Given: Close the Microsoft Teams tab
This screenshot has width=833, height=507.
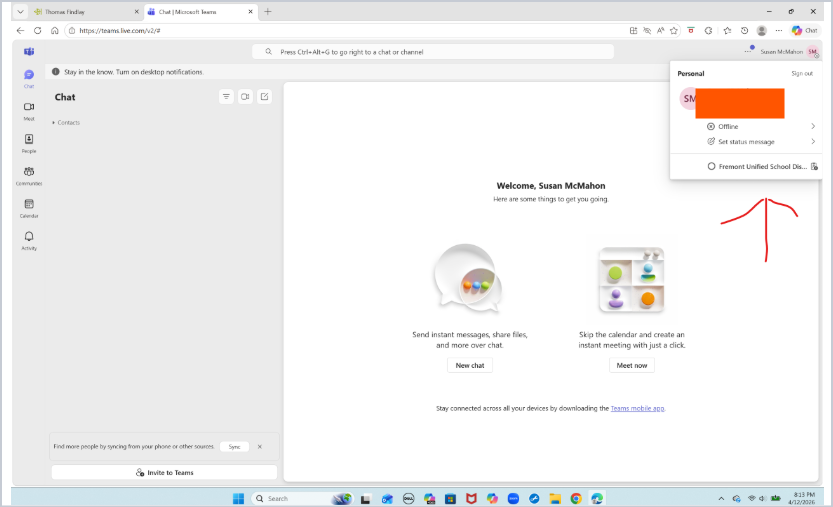Looking at the screenshot, I should pos(251,11).
